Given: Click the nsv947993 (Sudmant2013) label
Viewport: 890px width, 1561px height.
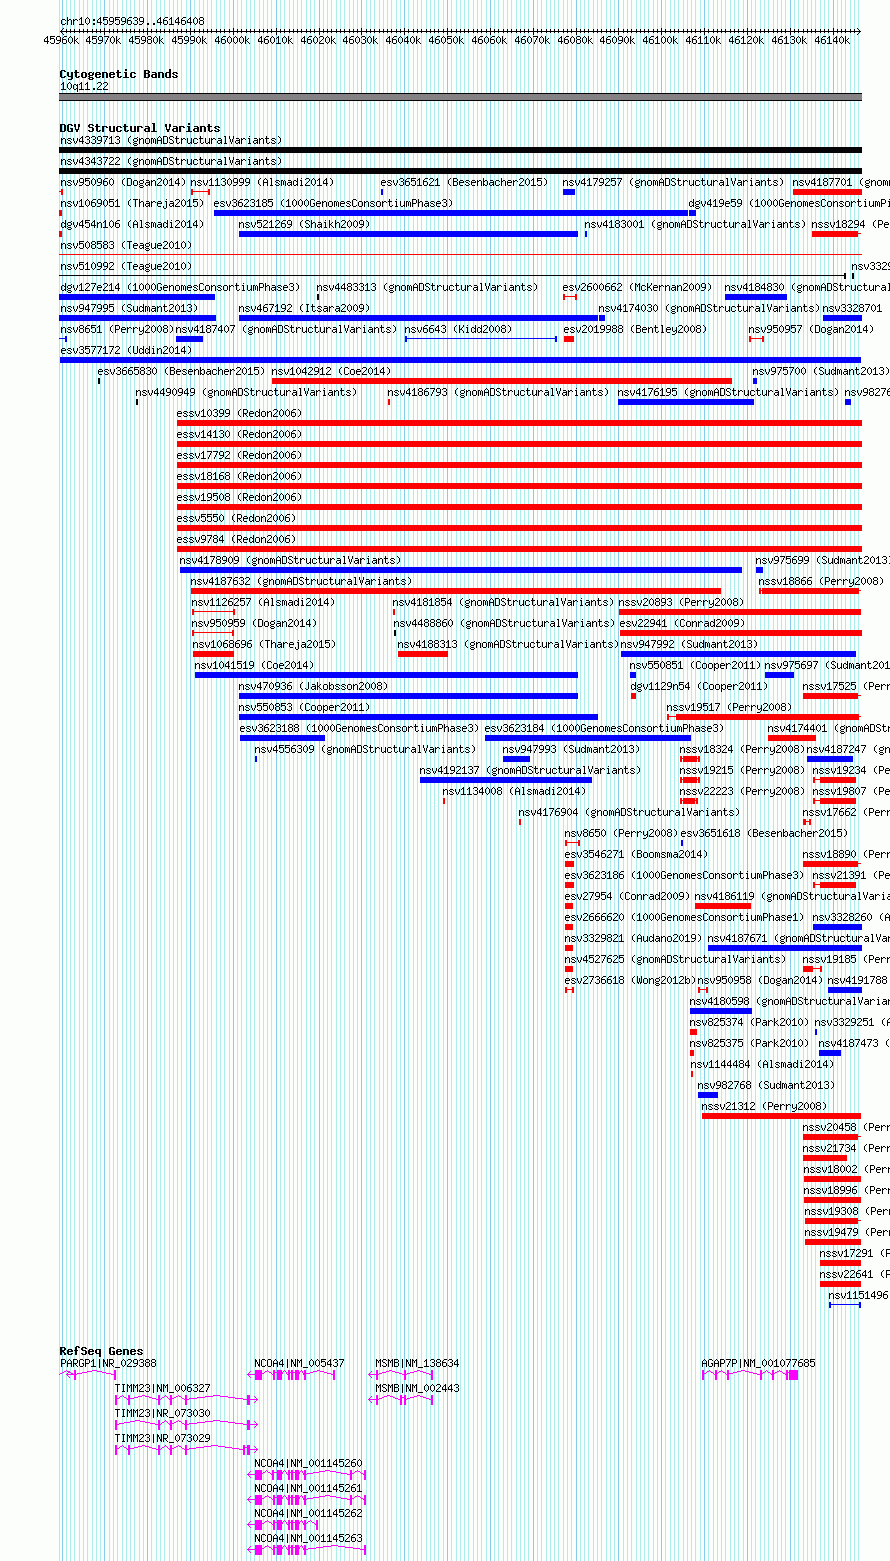Looking at the screenshot, I should click(571, 749).
